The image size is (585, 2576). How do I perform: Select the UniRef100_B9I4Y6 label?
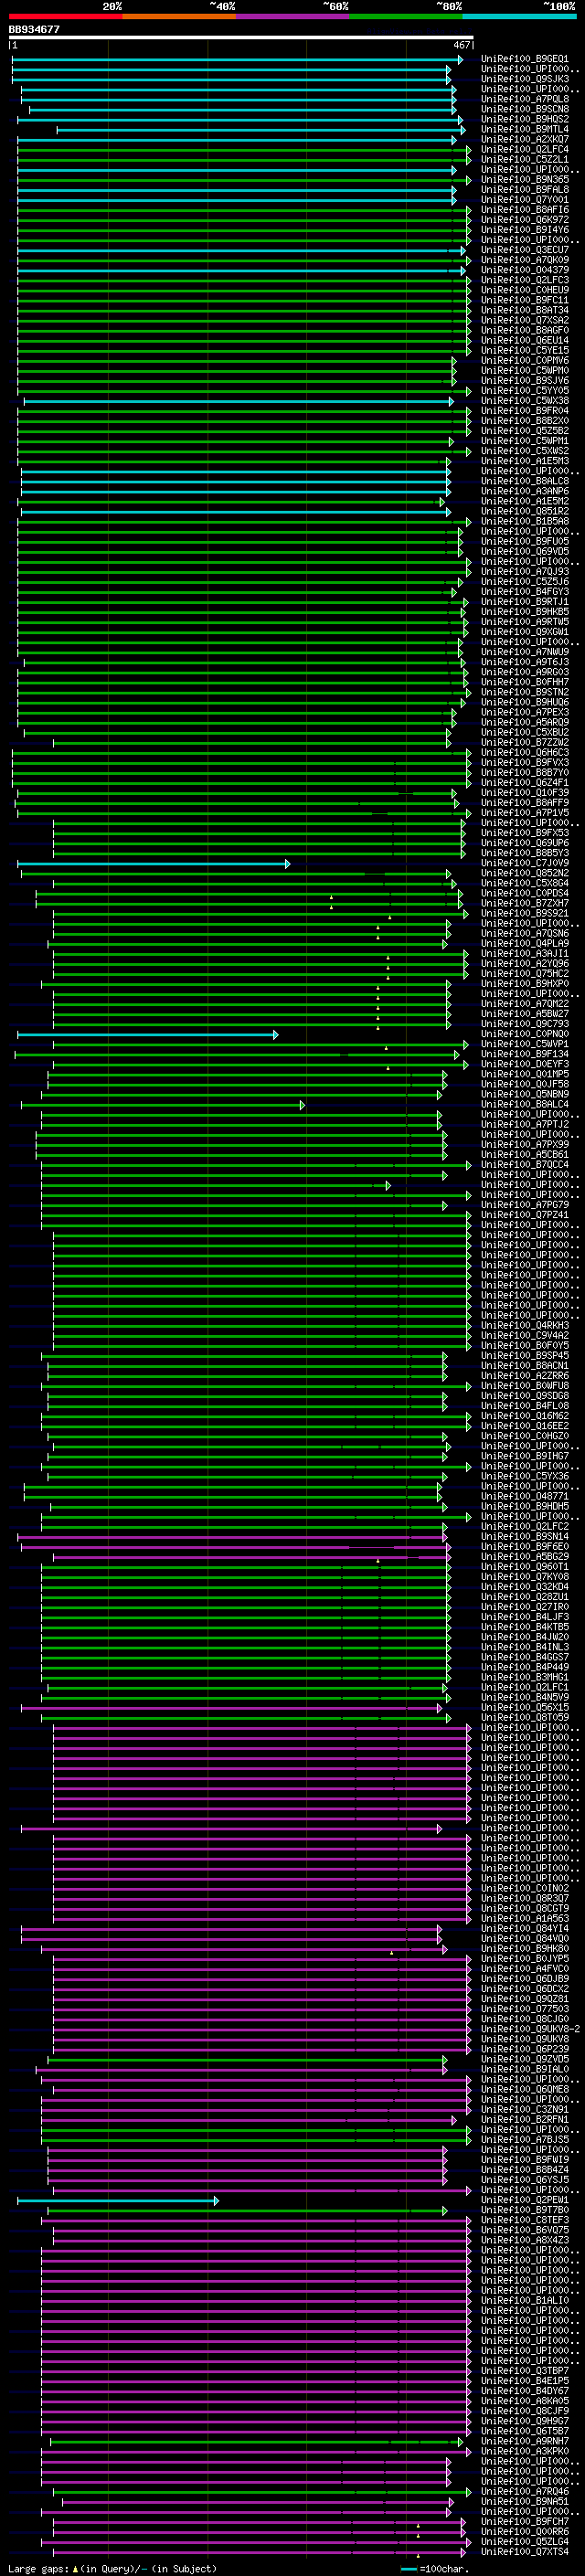pos(525,230)
